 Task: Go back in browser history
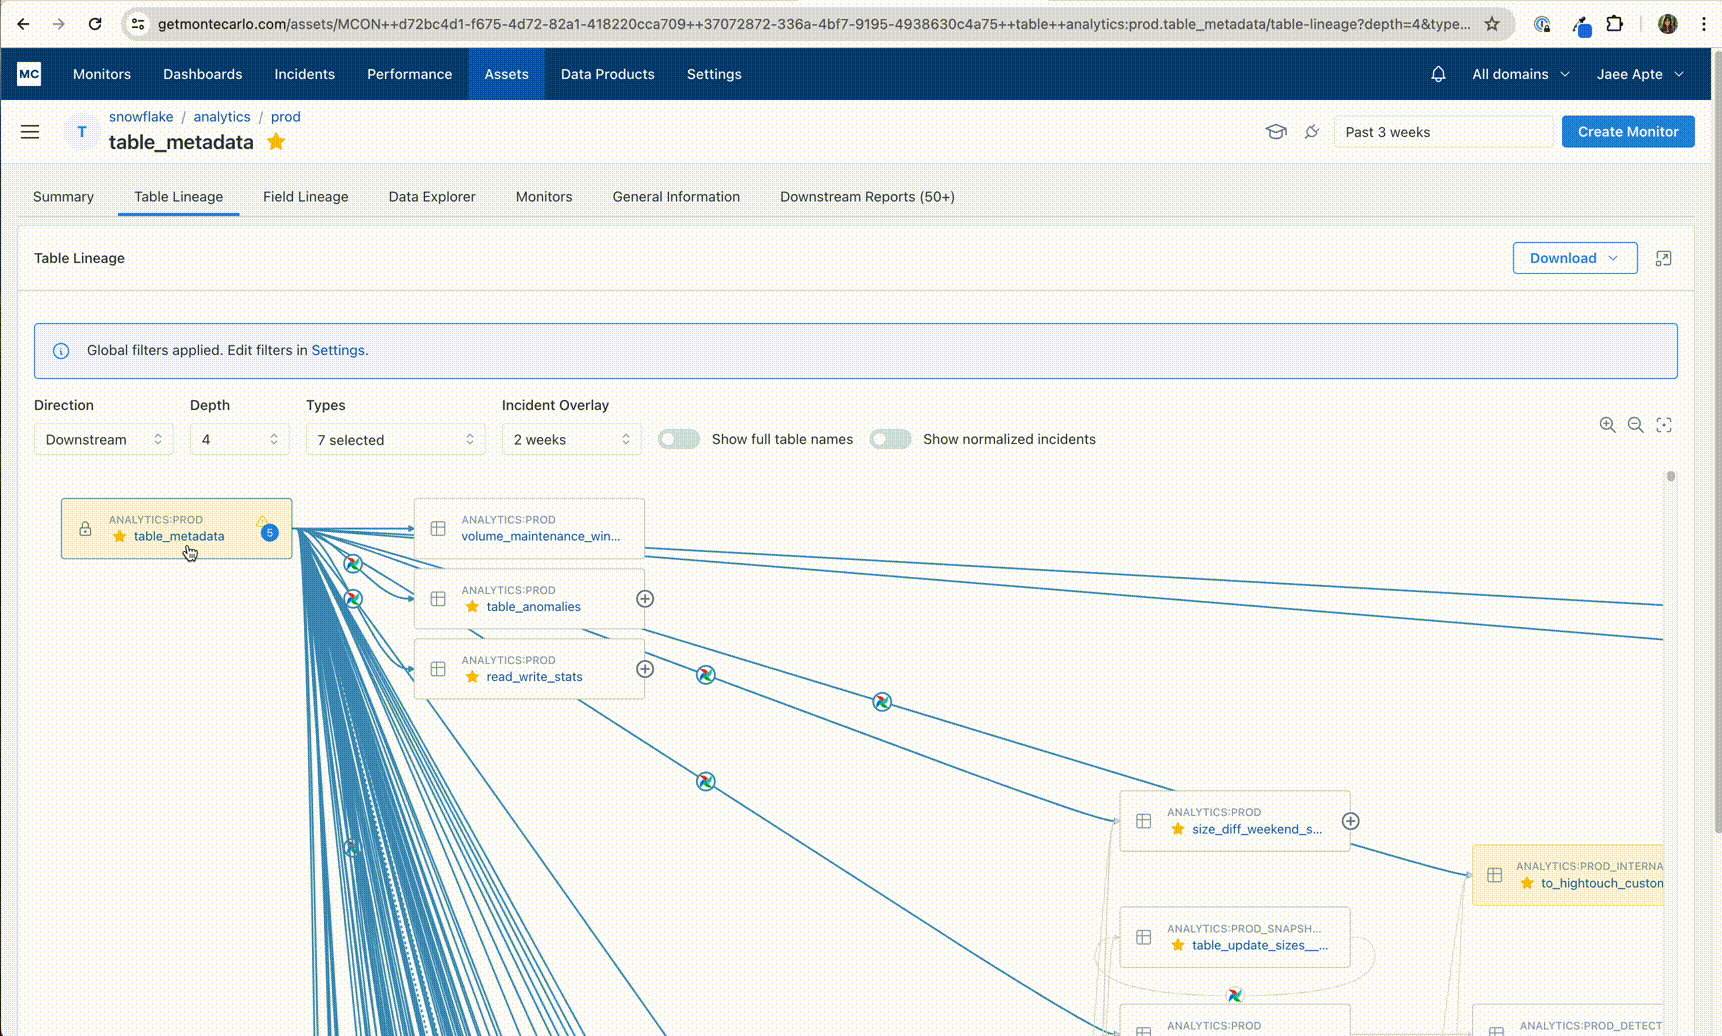[24, 24]
